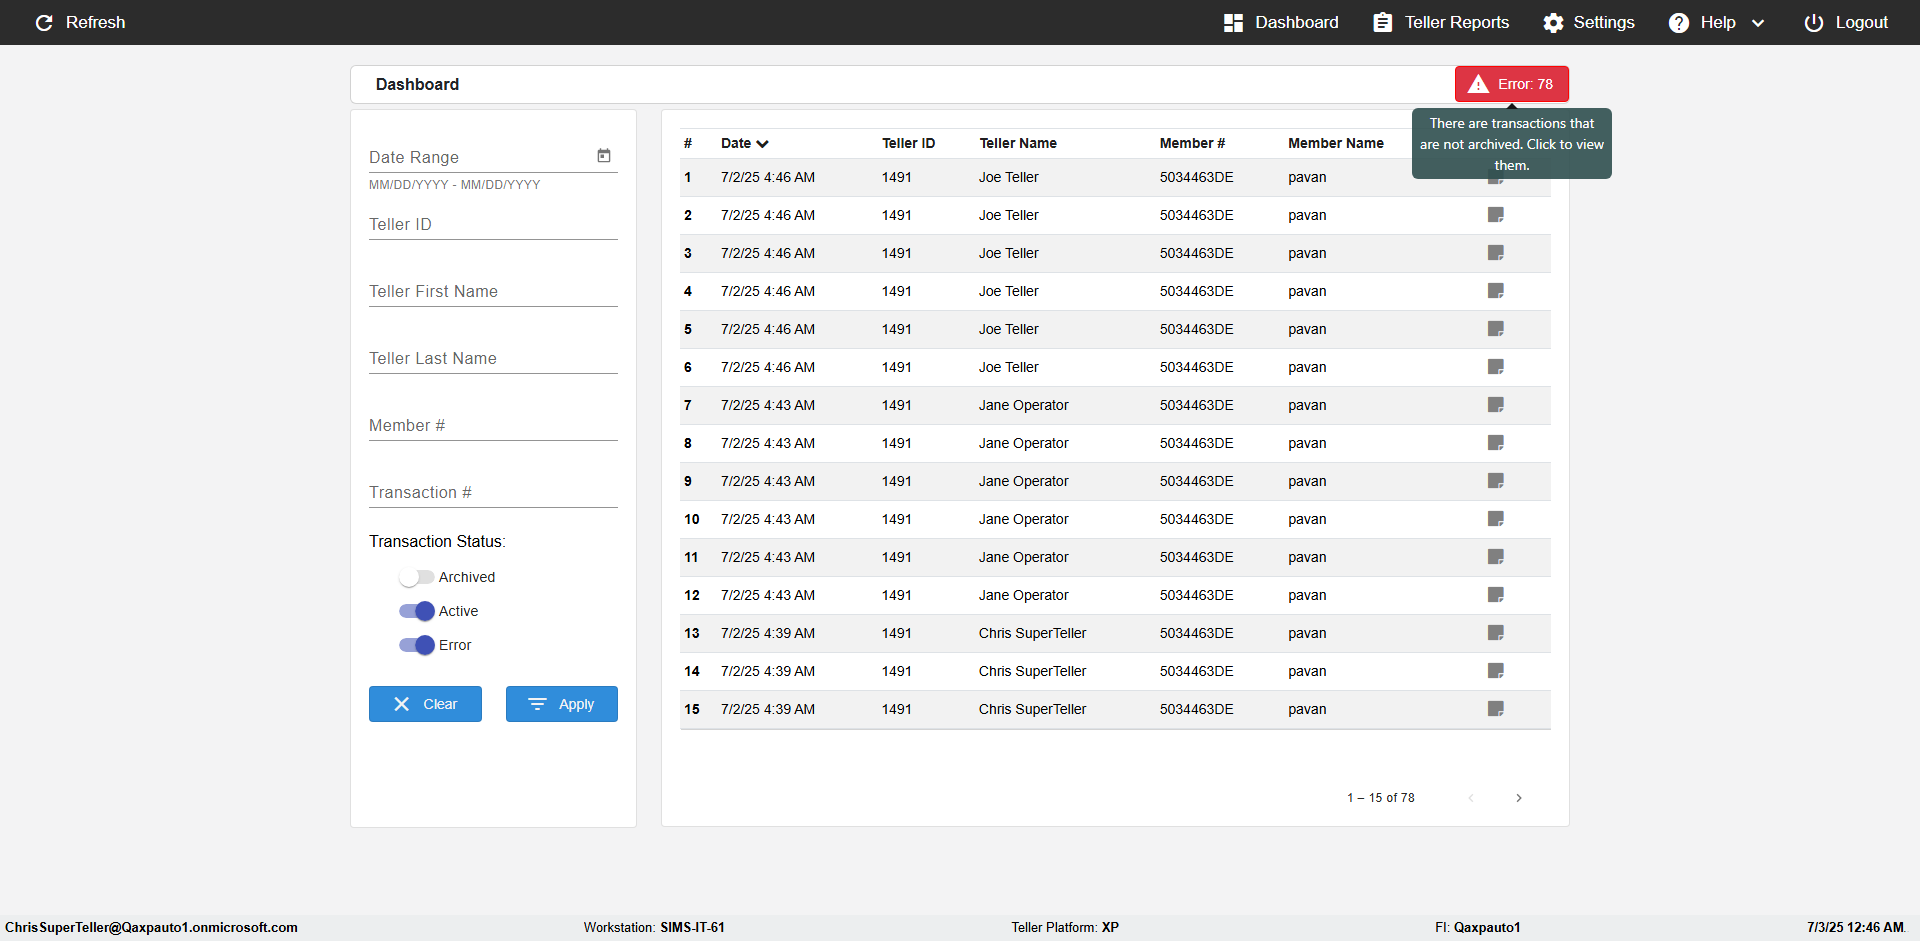1920x941 pixels.
Task: Click row 14 Chris SuperTeller name
Action: coord(1033,671)
